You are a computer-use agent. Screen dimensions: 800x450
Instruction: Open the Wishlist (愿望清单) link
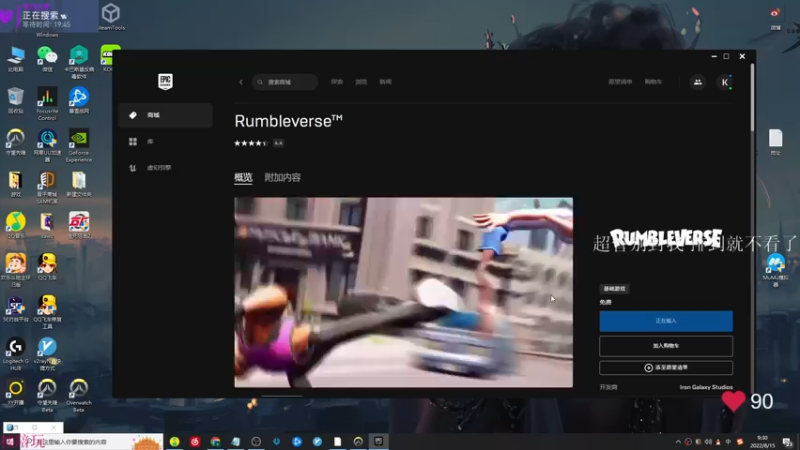(x=620, y=82)
